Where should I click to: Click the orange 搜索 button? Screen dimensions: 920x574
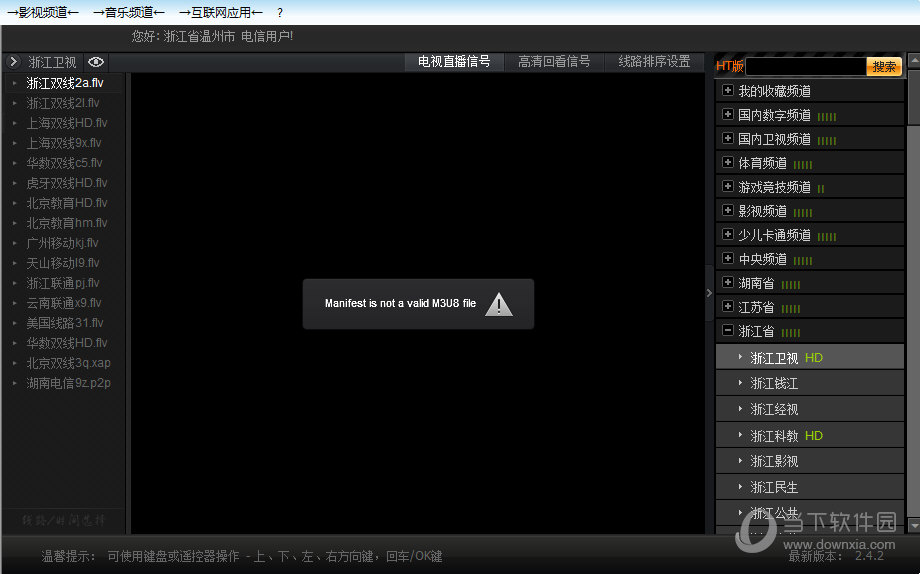tap(884, 67)
